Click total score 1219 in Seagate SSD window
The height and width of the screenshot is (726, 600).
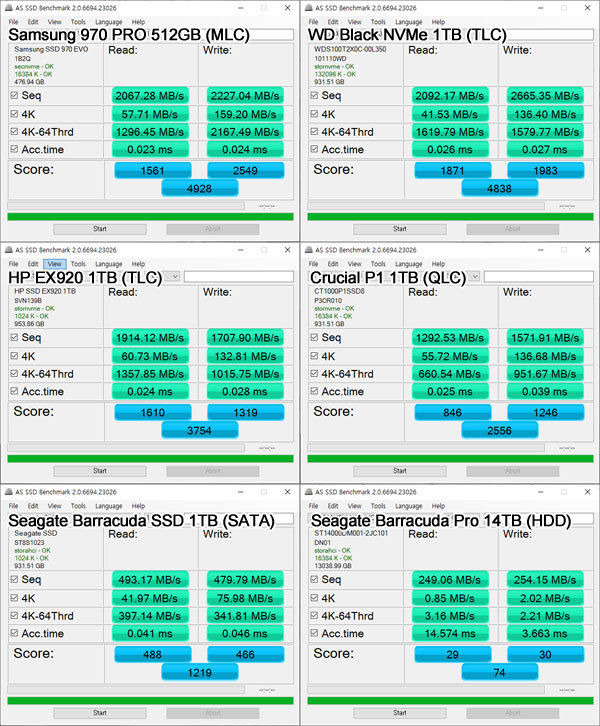tap(200, 673)
